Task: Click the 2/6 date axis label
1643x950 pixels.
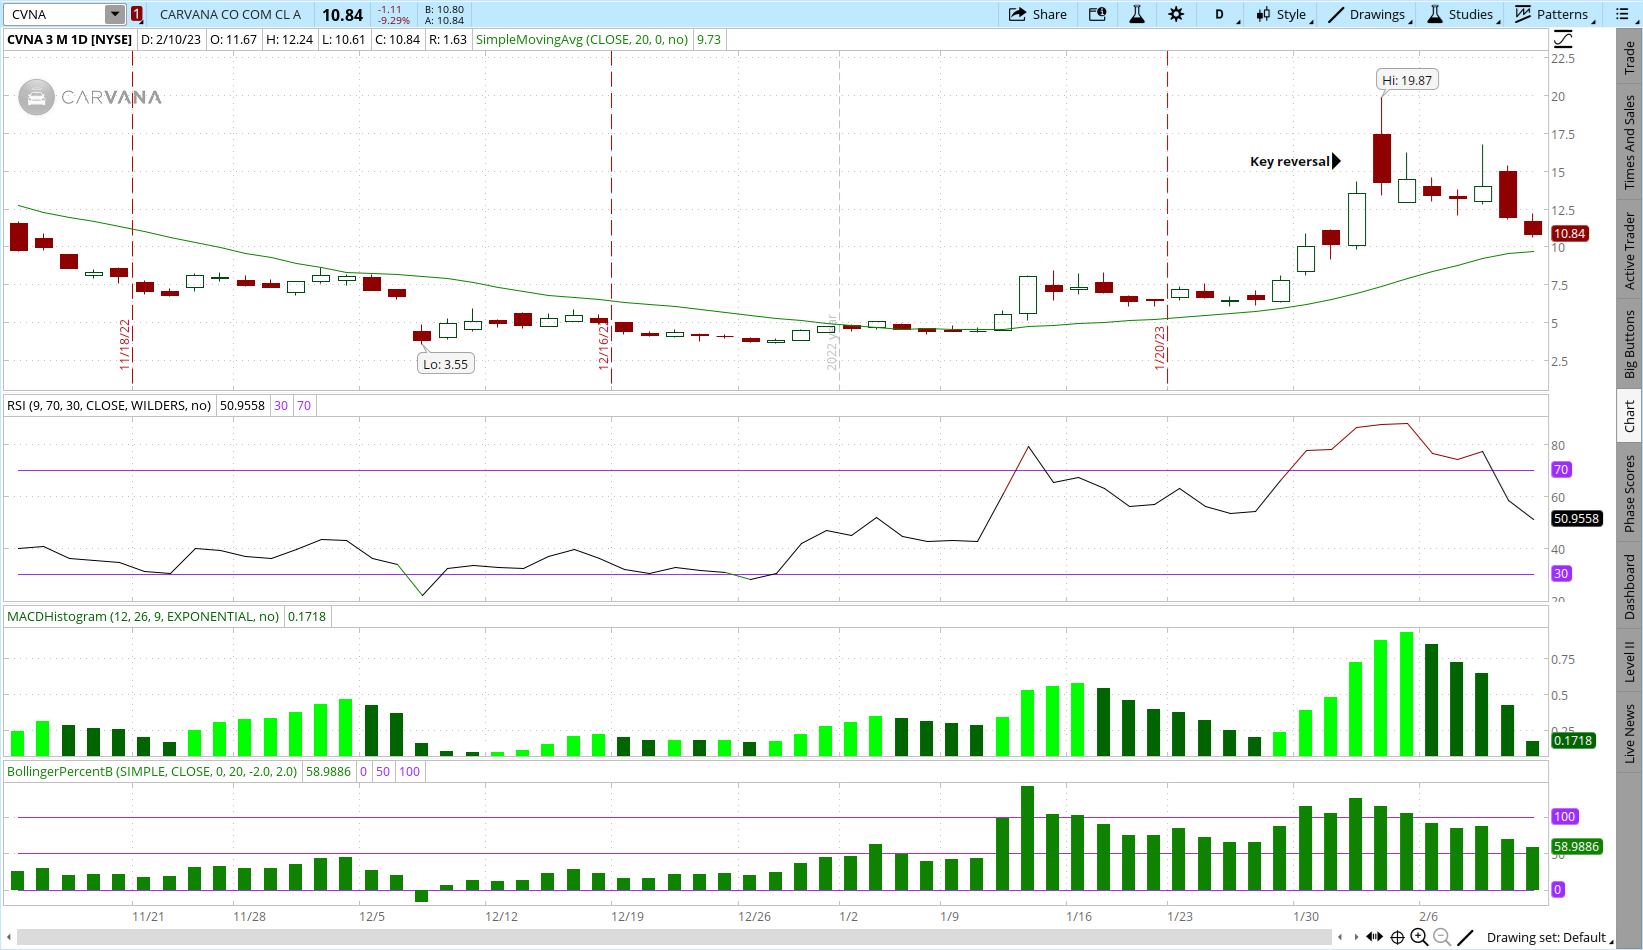Action: pyautogui.click(x=1428, y=916)
